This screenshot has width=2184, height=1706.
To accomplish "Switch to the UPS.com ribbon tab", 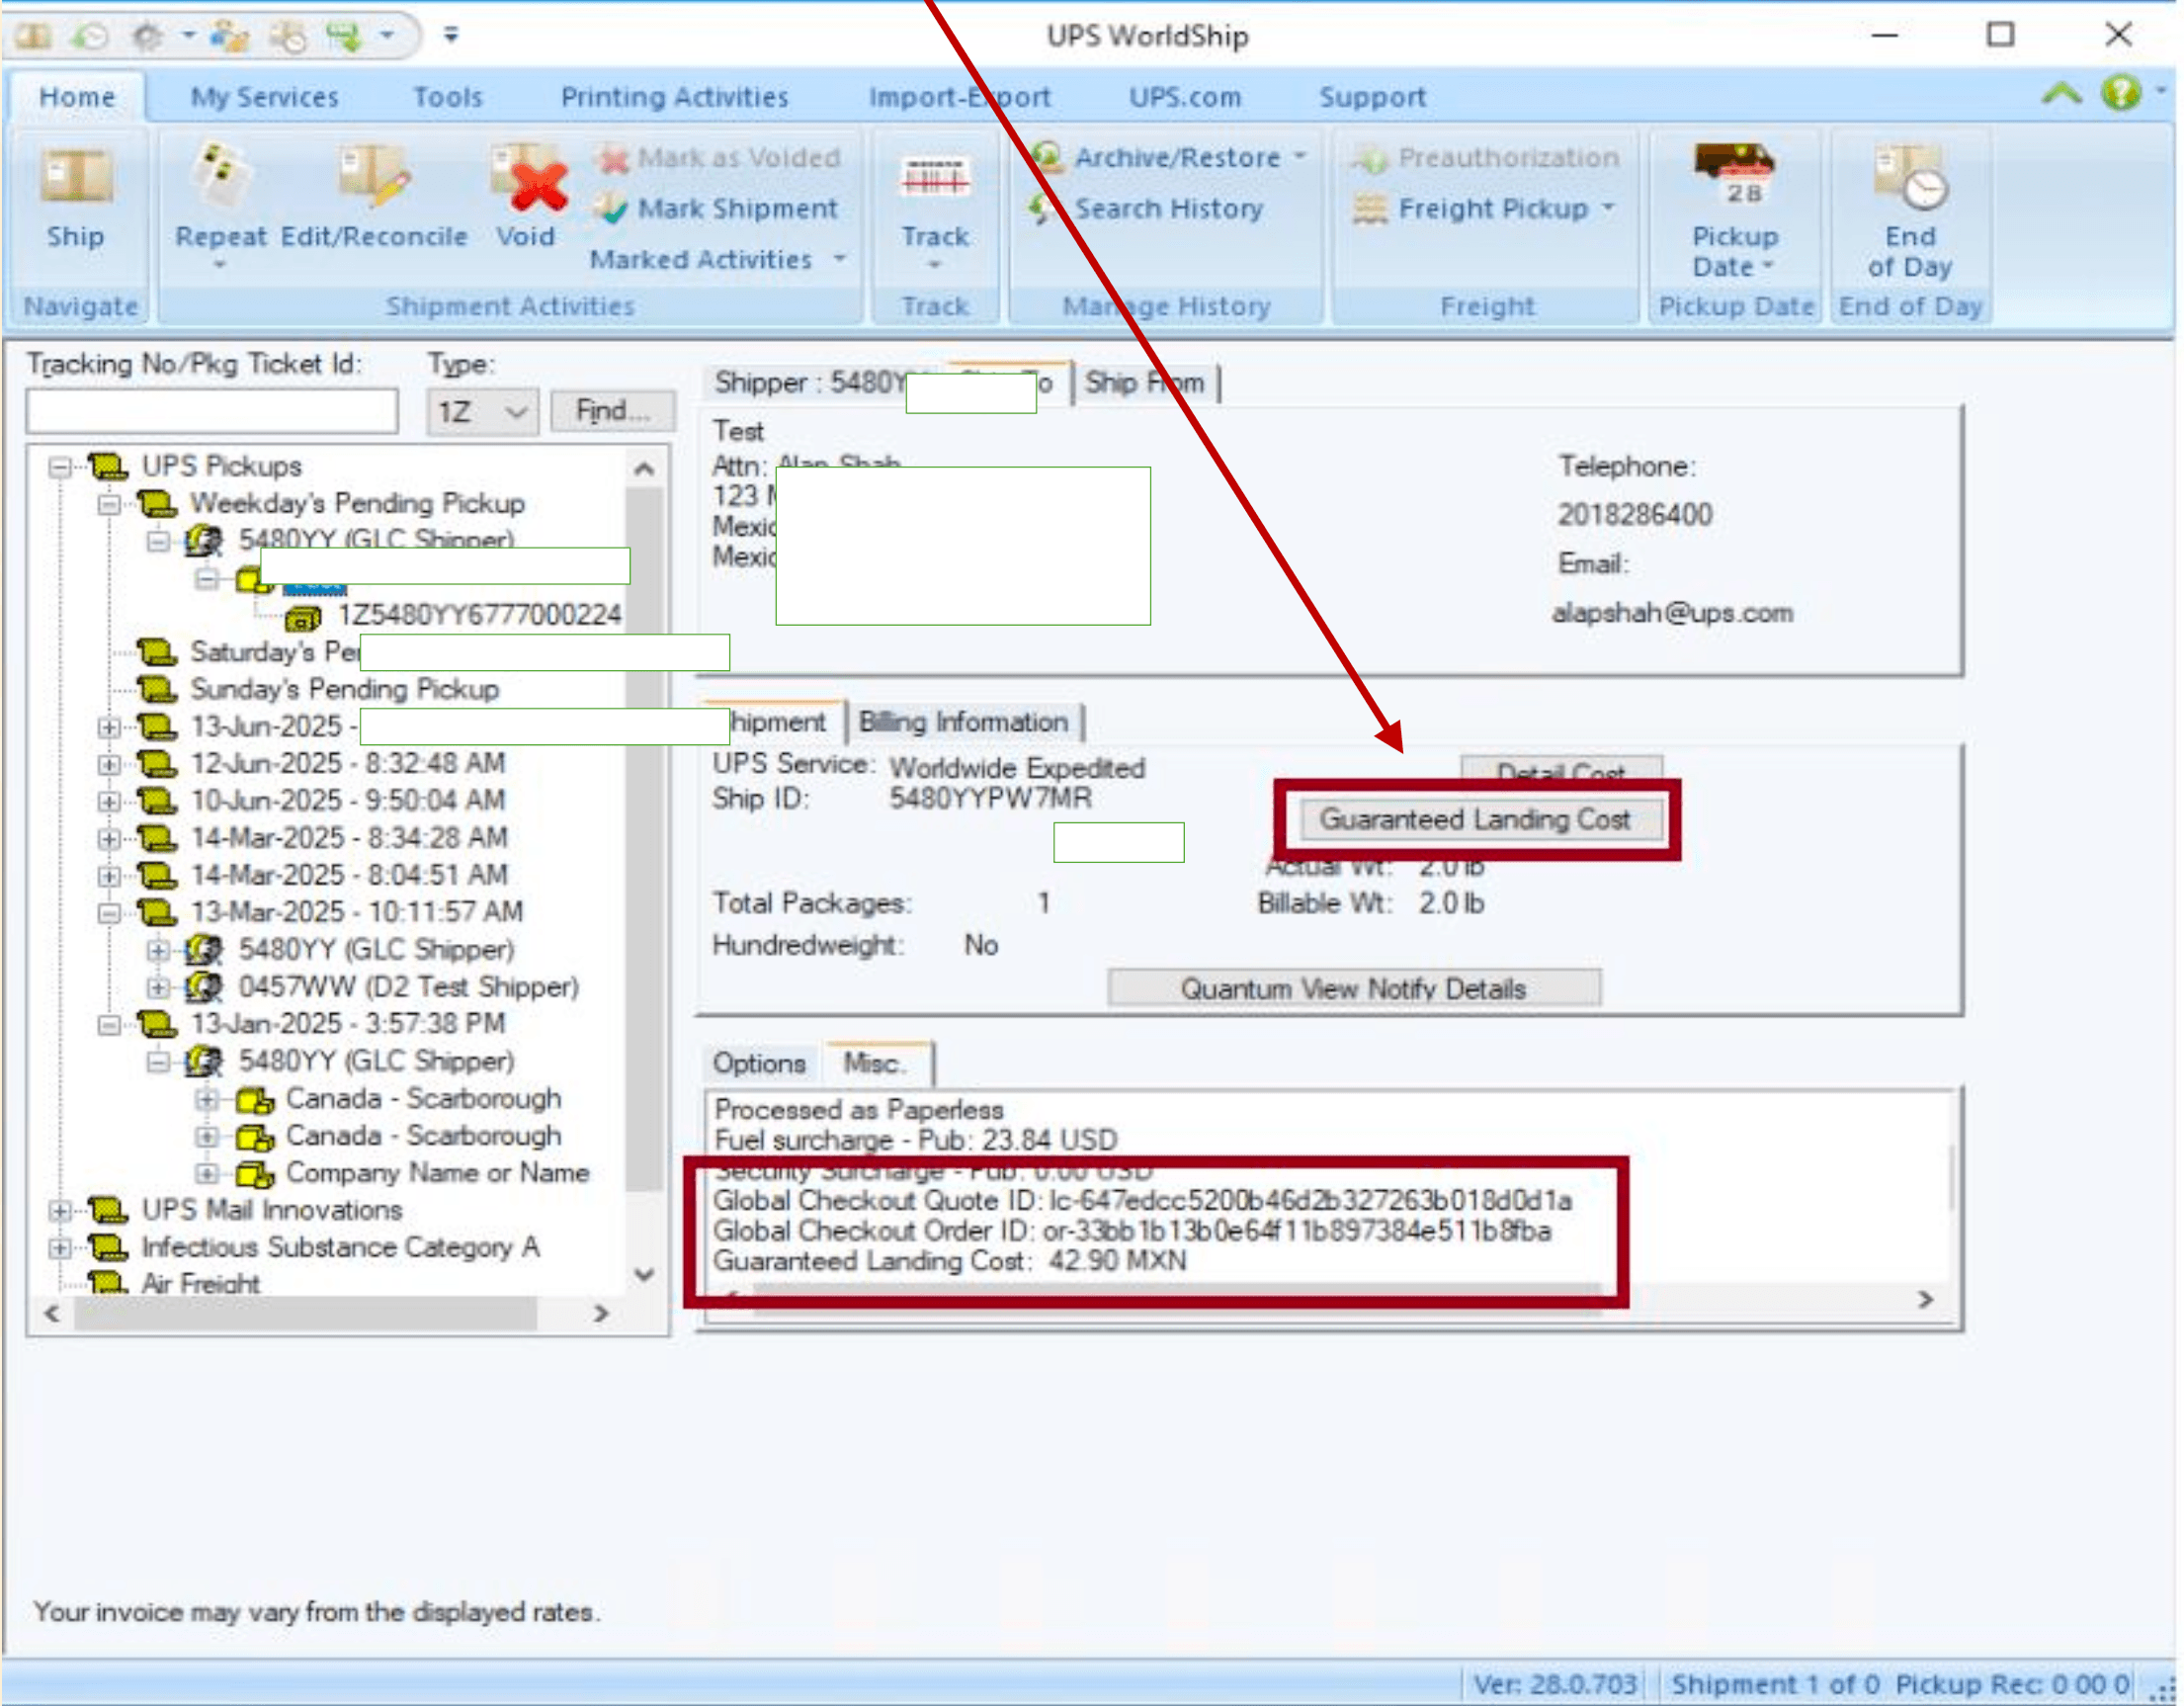I will [x=1184, y=97].
